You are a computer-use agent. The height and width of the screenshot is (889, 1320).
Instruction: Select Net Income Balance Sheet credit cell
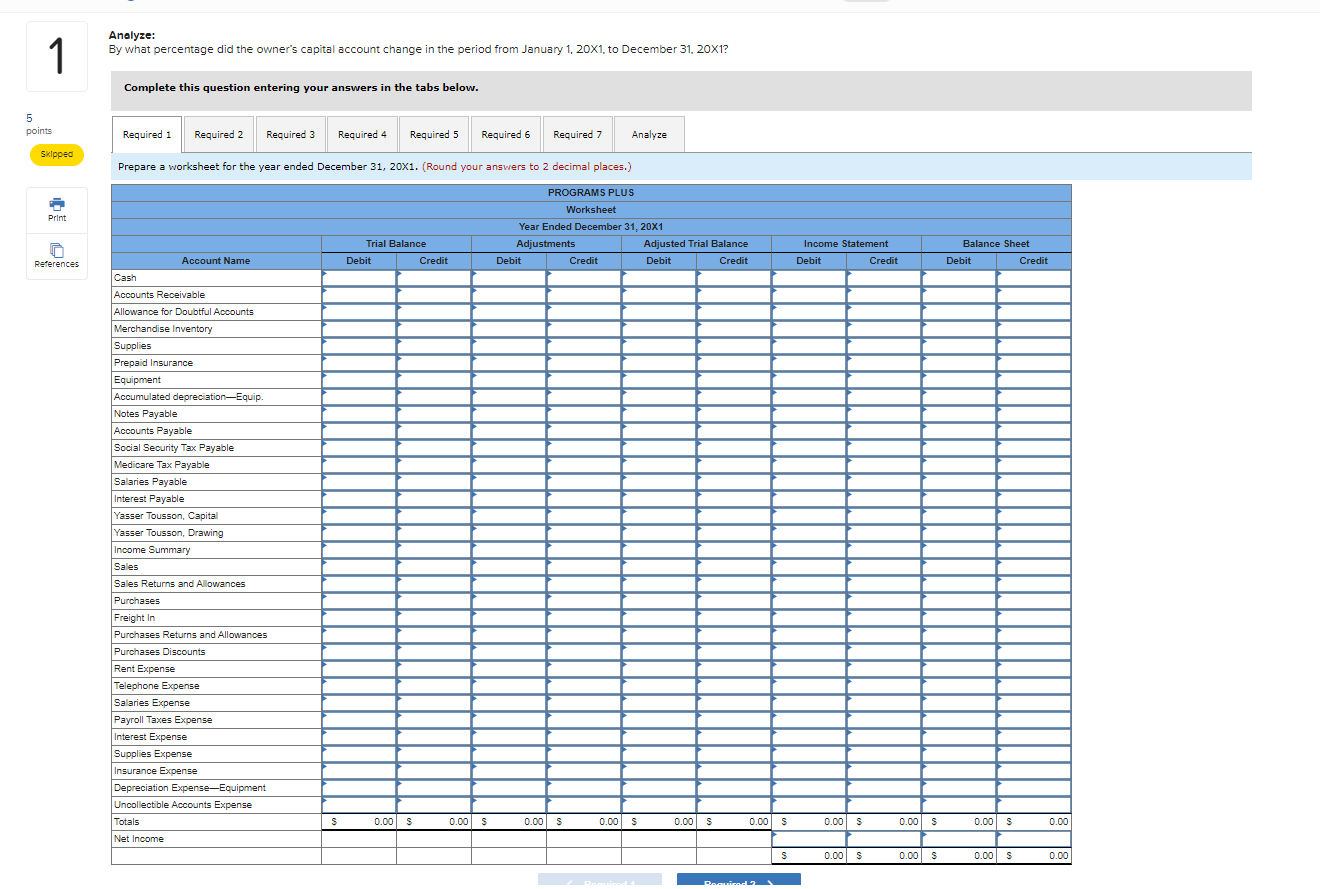coord(1034,839)
